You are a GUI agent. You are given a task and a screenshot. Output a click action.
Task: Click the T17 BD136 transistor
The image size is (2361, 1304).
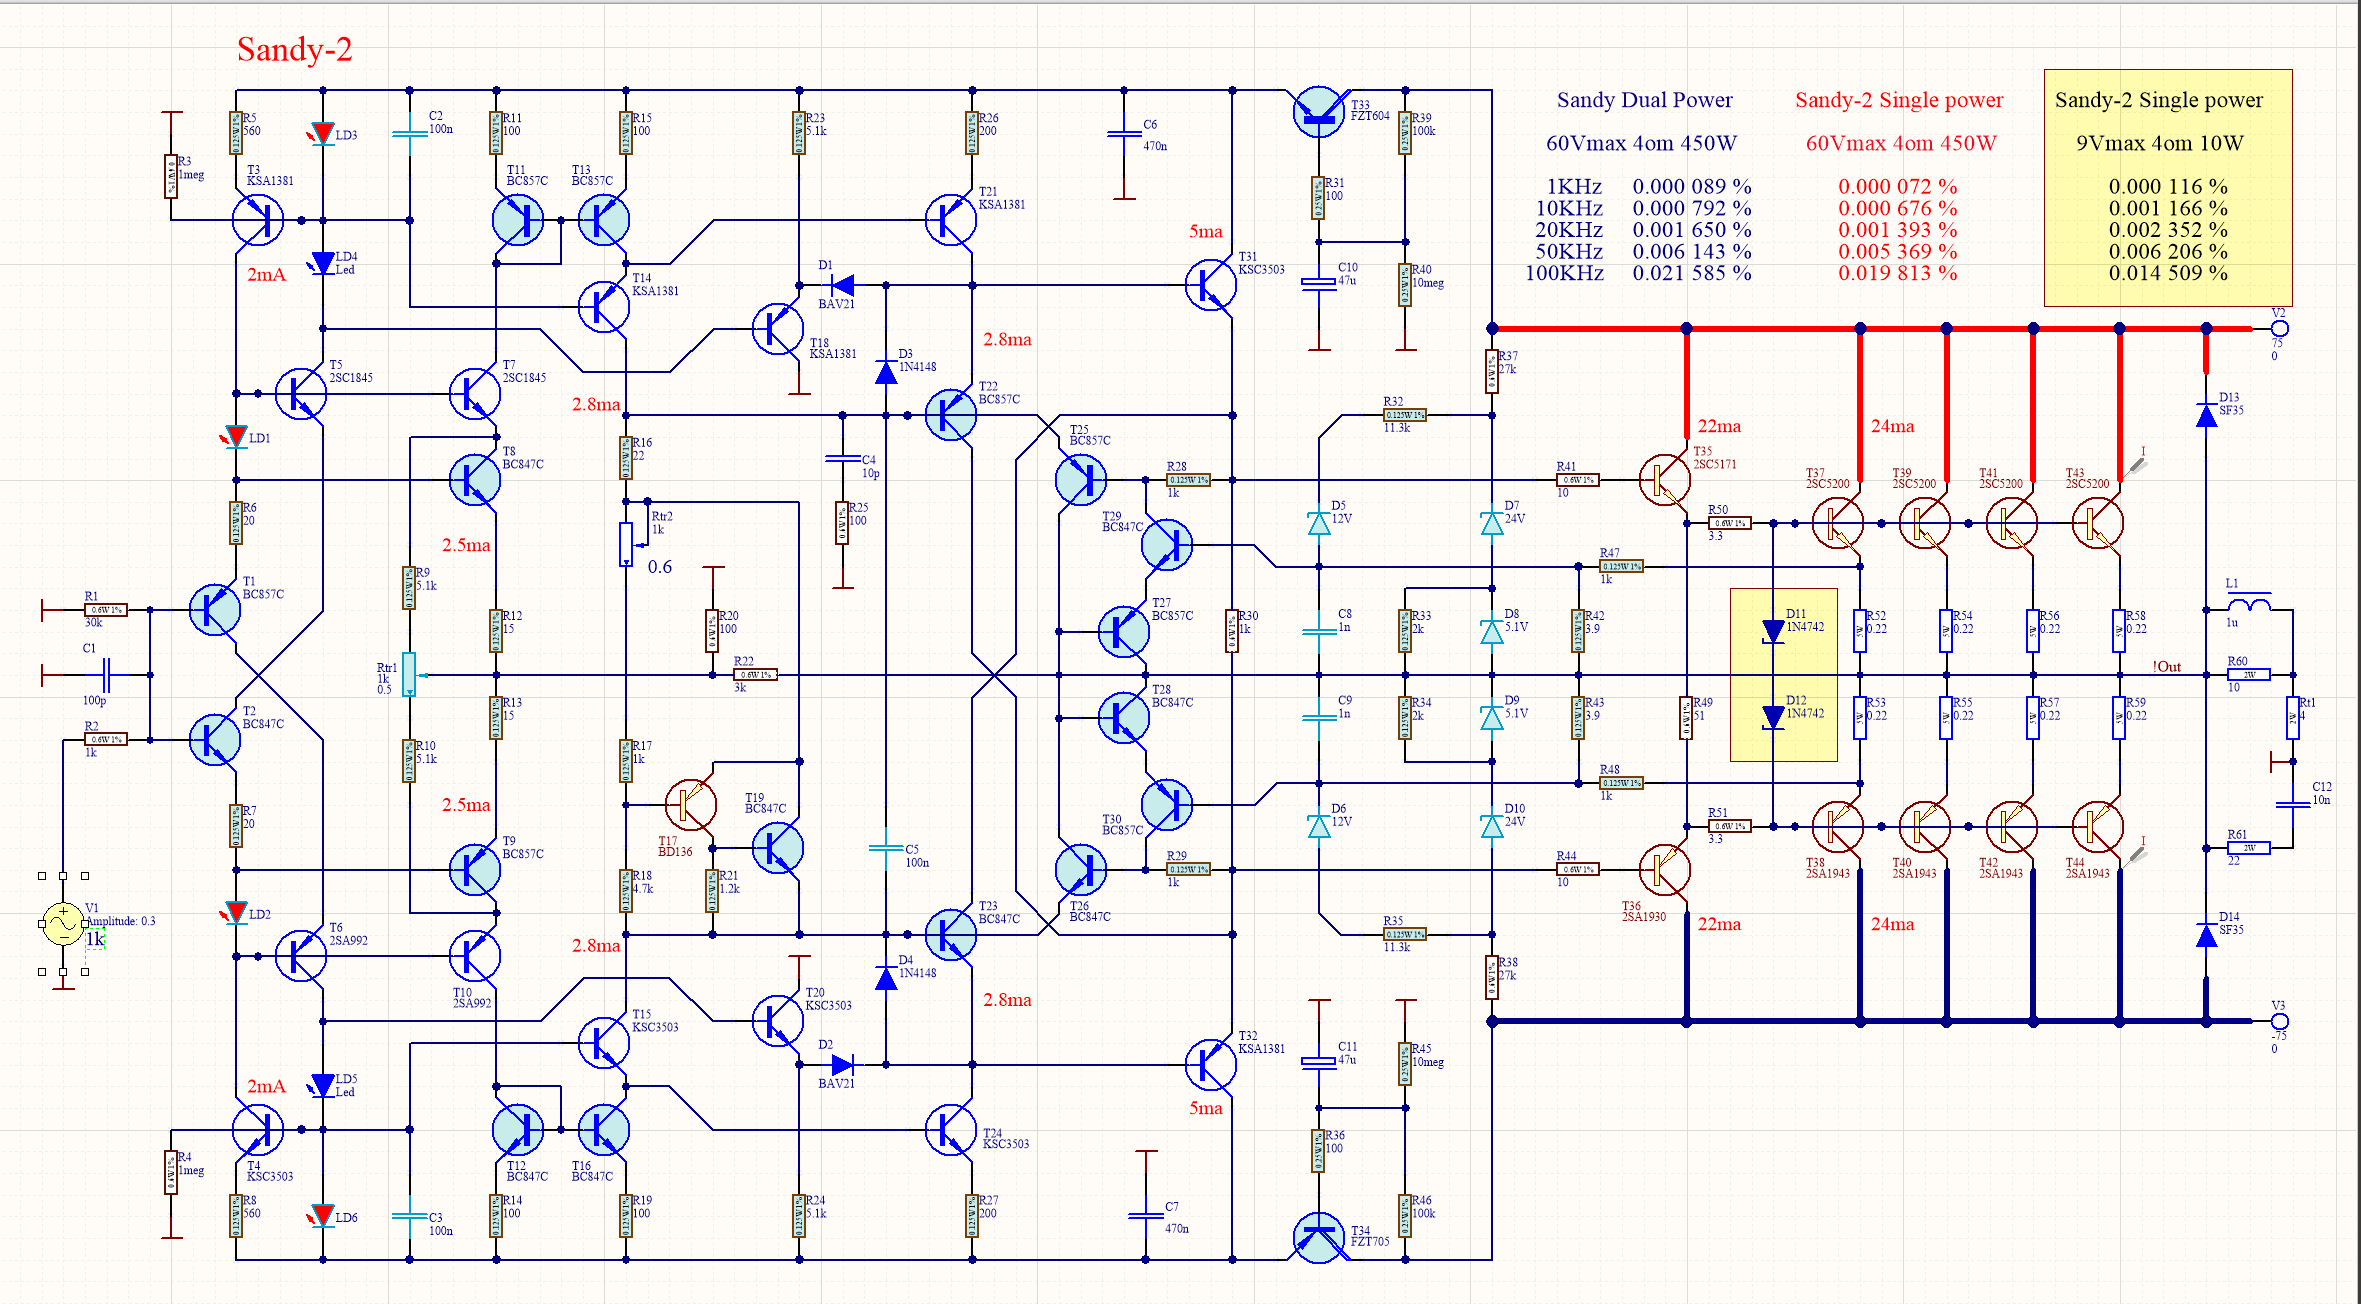(x=691, y=804)
